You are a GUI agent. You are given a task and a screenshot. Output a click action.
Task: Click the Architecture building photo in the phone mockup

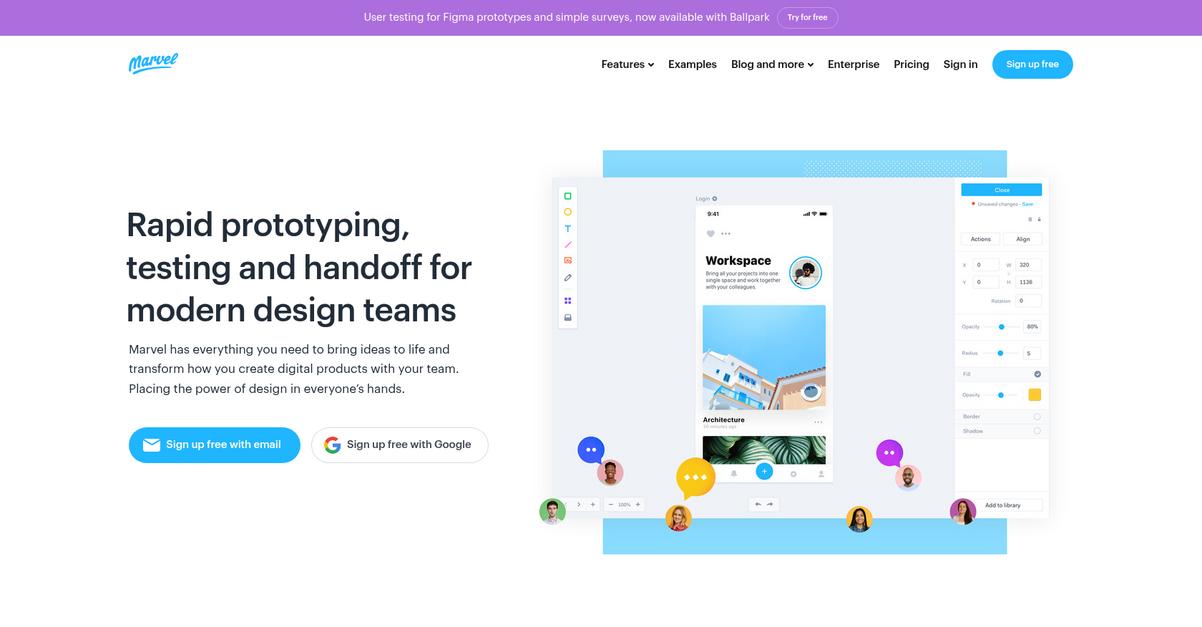pyautogui.click(x=764, y=358)
